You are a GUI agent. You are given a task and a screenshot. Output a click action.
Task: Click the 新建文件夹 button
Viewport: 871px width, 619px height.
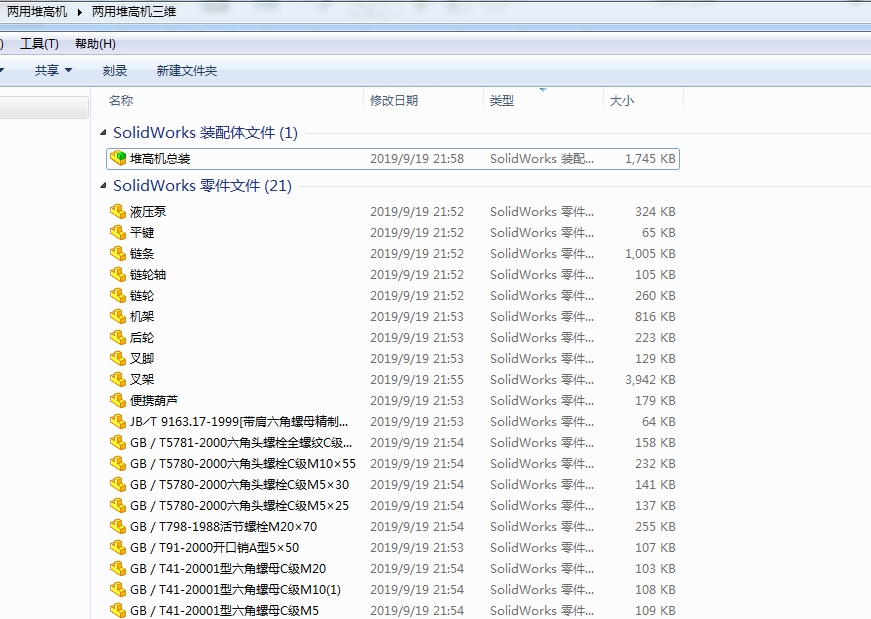coord(187,71)
